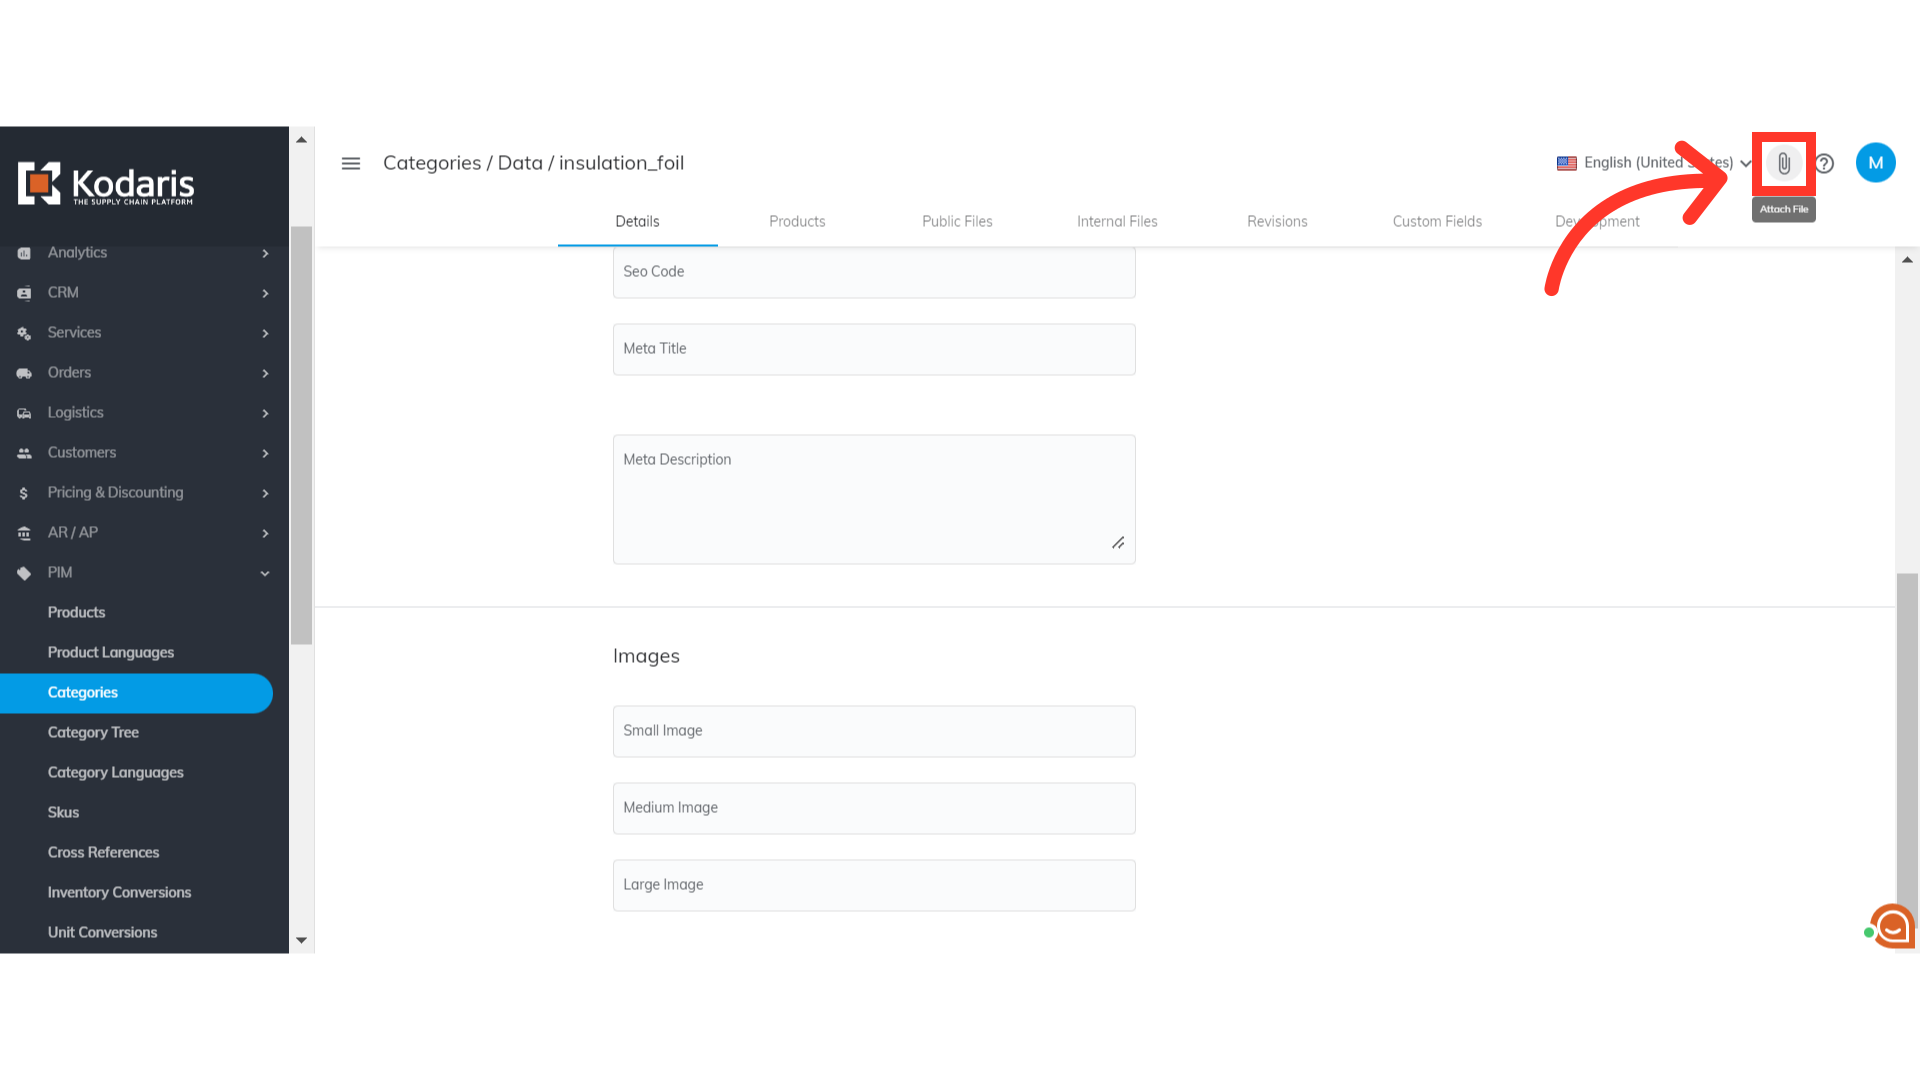Click the Attach File paperclip icon
Screen dimensions: 1920x1080
(x=1783, y=163)
